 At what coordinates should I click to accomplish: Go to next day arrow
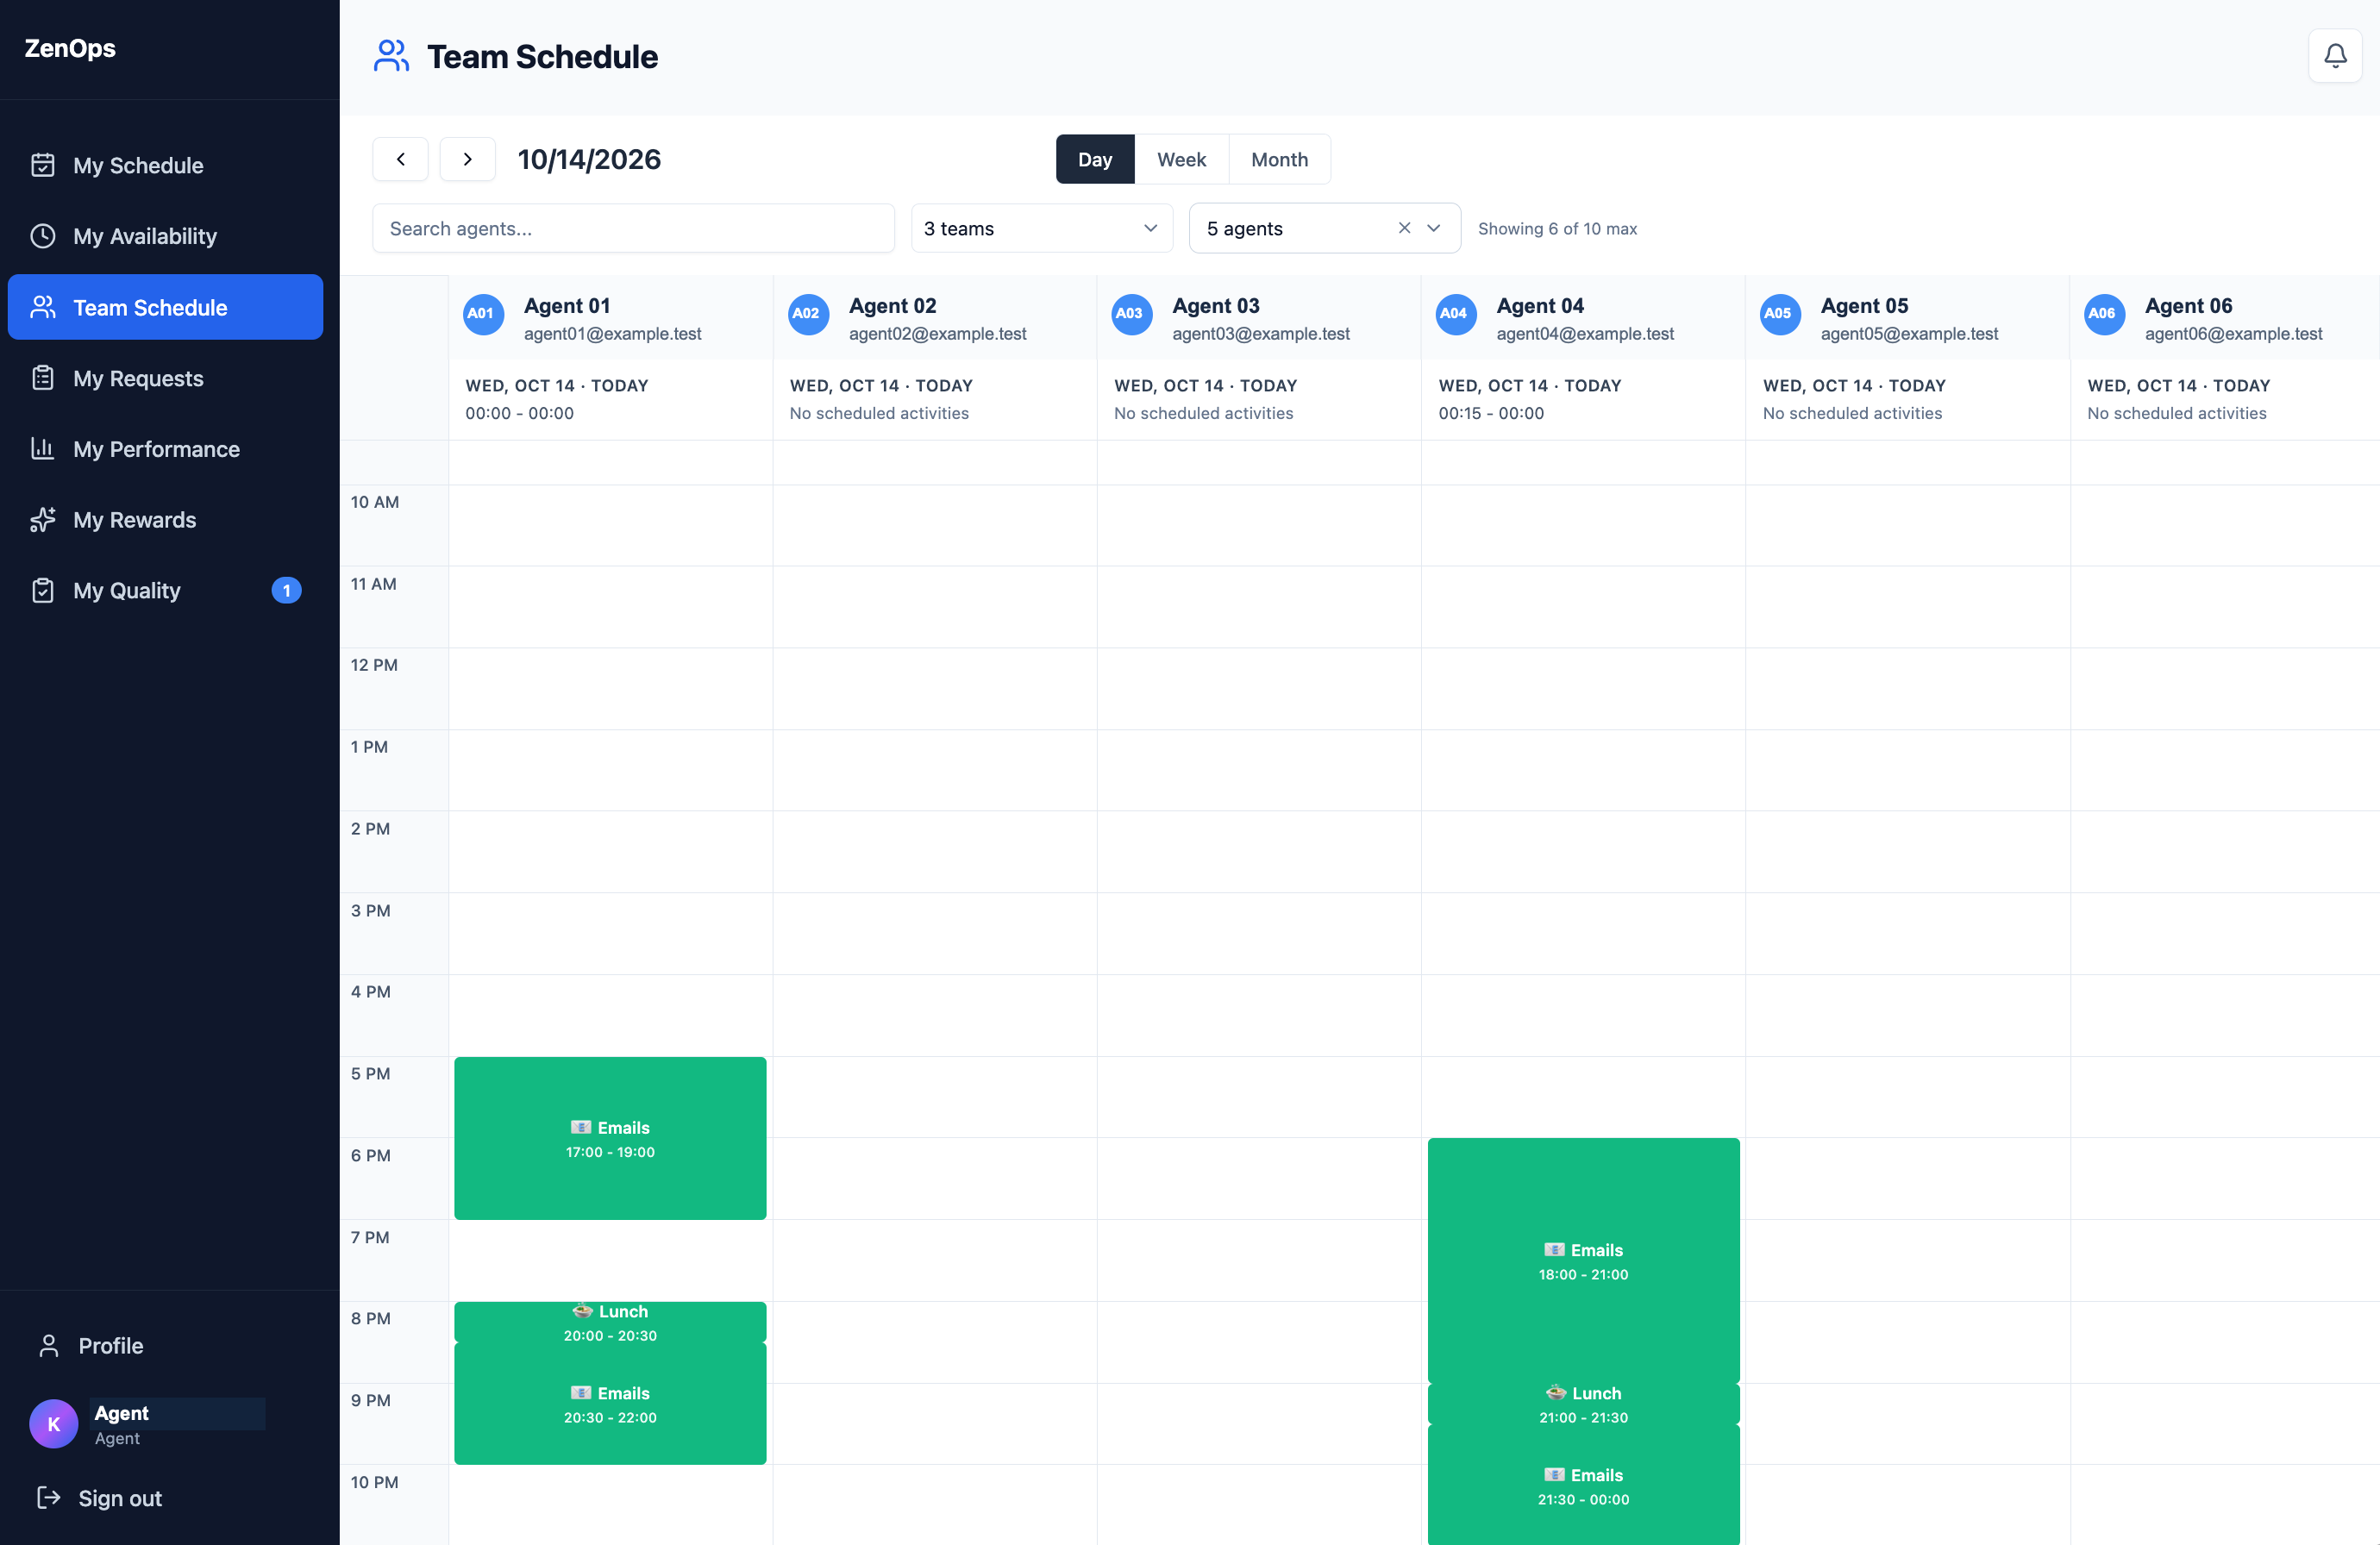pos(467,159)
